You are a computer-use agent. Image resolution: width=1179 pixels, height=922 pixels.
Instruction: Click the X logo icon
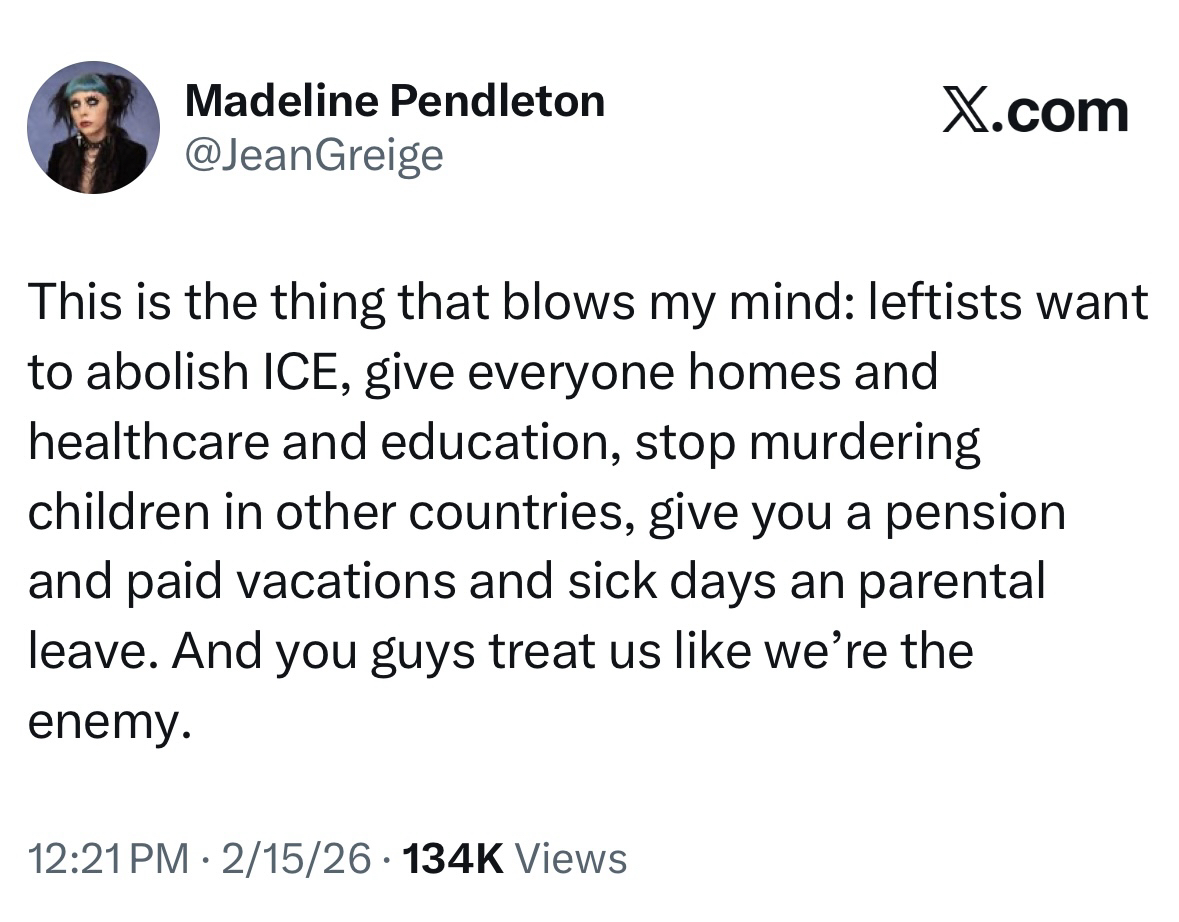967,111
